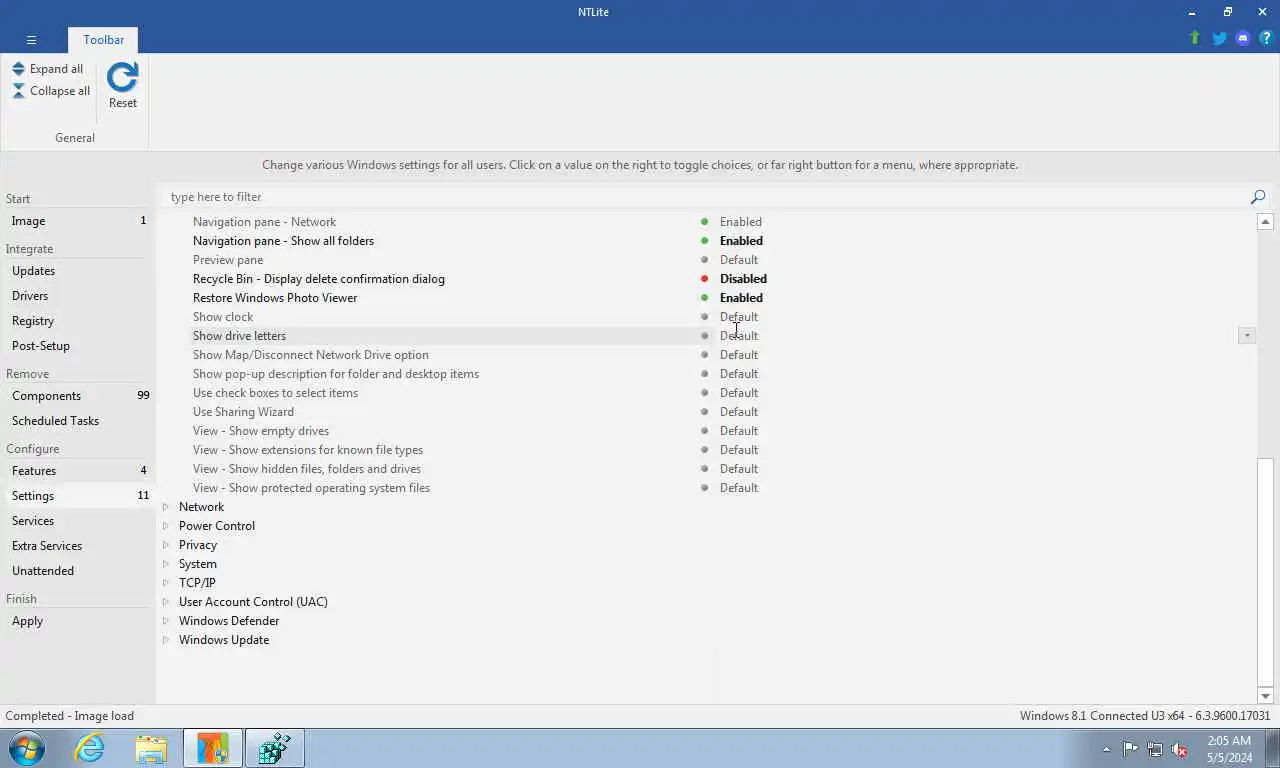Toggle Show extensions for known file types value
Image resolution: width=1280 pixels, height=768 pixels.
coord(739,450)
